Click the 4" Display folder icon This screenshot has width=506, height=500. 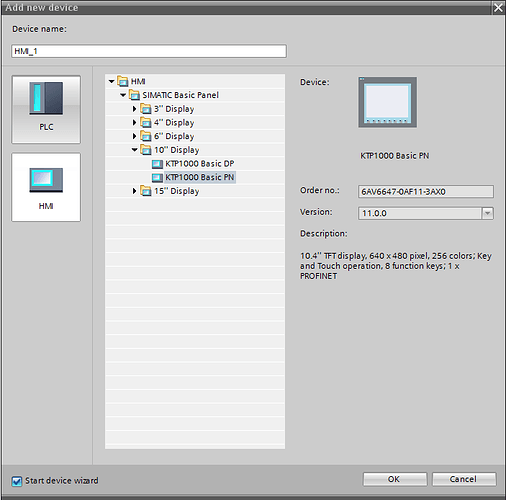(x=146, y=123)
